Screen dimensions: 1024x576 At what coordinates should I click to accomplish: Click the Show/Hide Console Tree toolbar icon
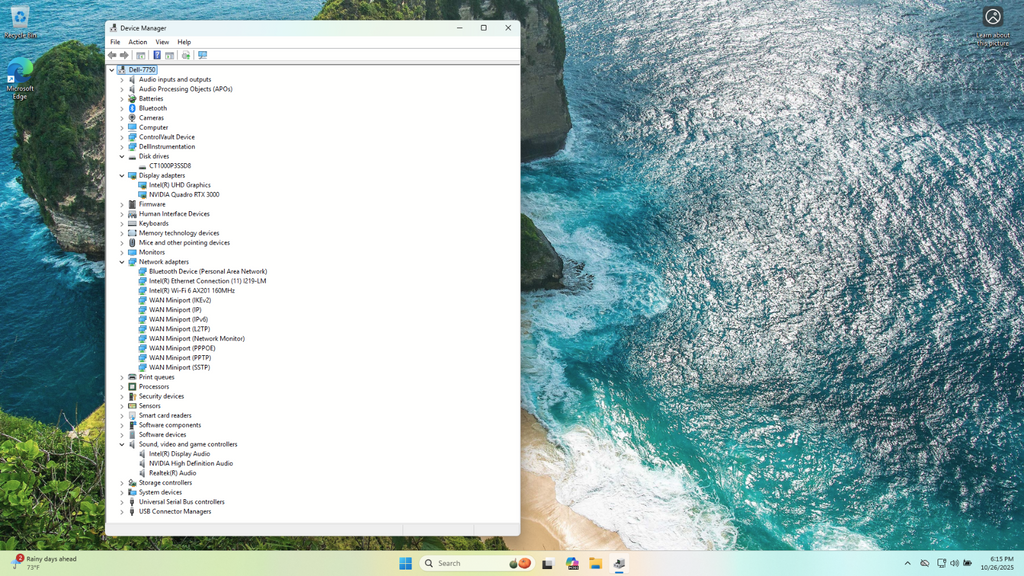click(x=141, y=55)
